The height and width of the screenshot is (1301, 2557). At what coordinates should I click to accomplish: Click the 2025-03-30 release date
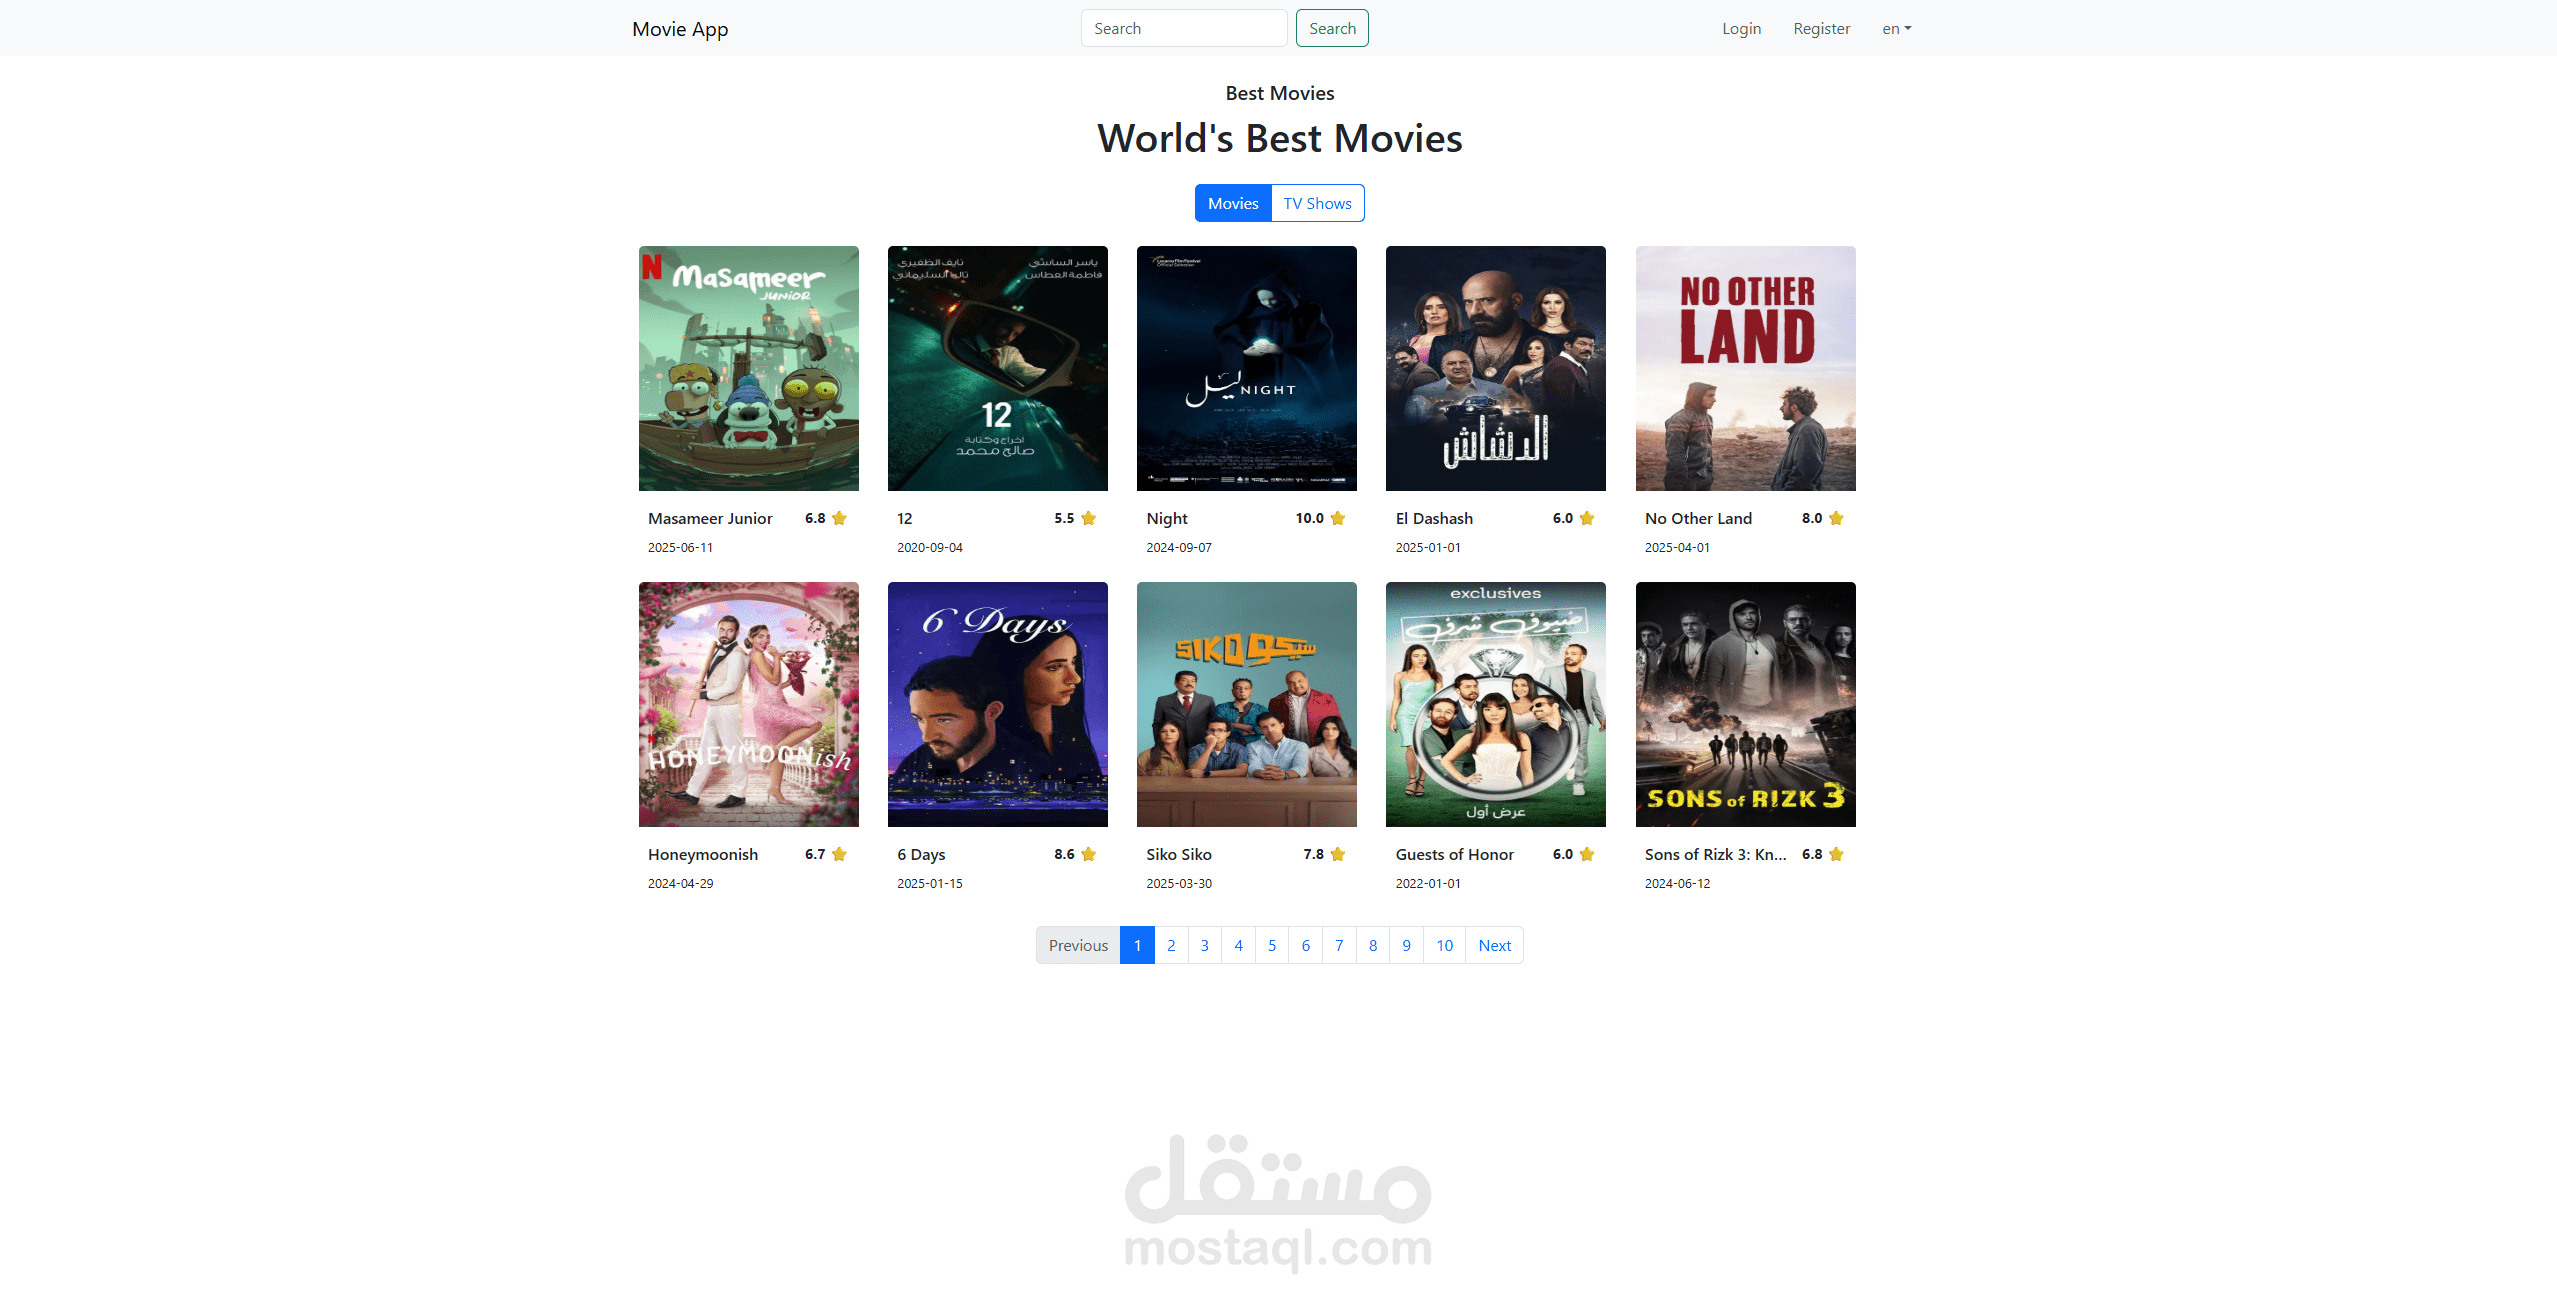tap(1179, 883)
